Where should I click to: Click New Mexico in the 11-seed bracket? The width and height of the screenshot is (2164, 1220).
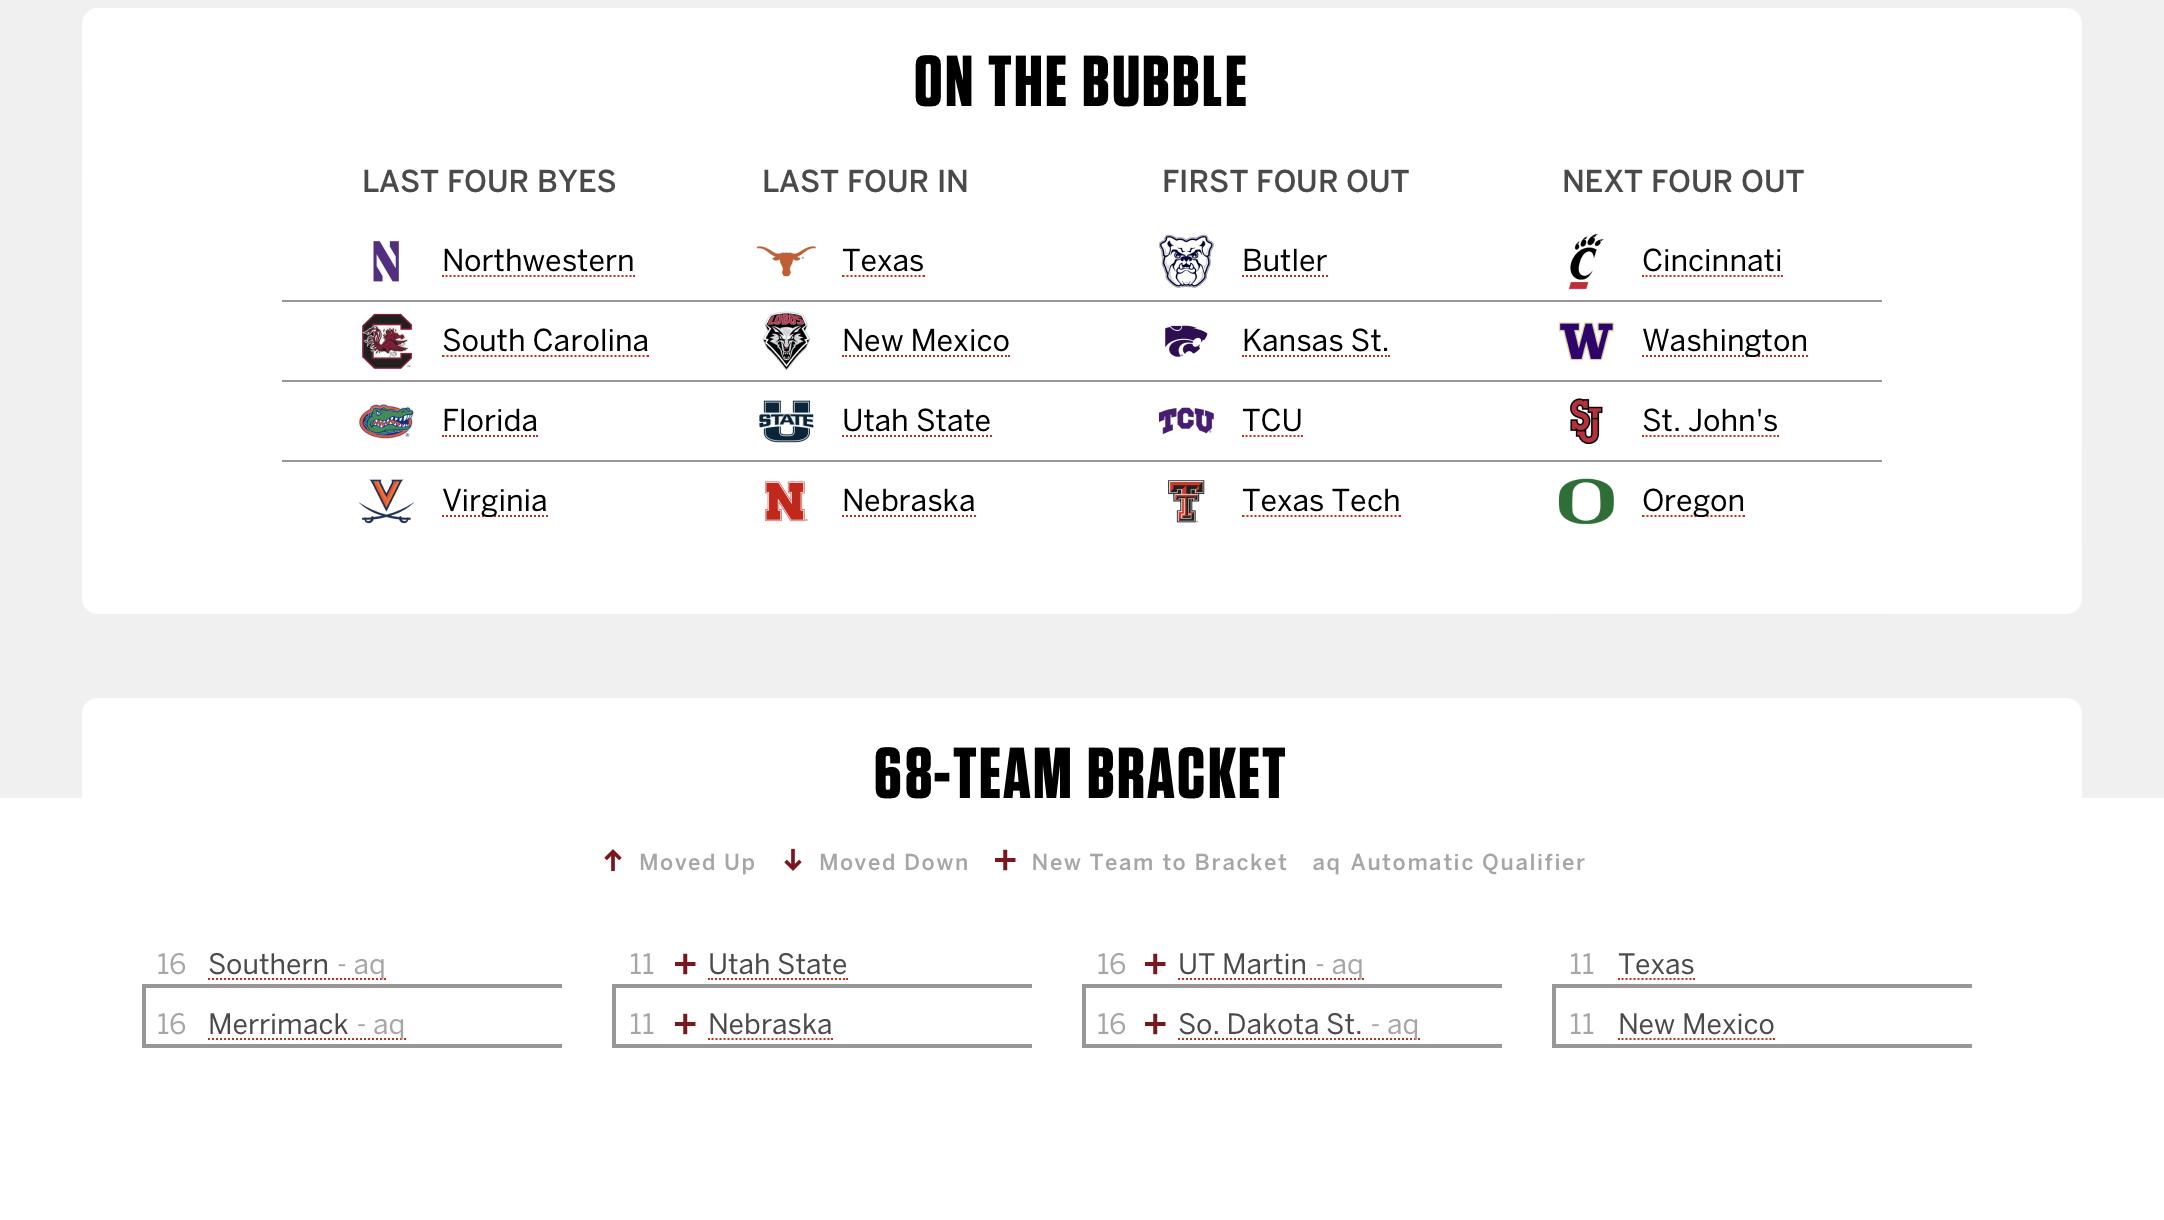click(1696, 1024)
